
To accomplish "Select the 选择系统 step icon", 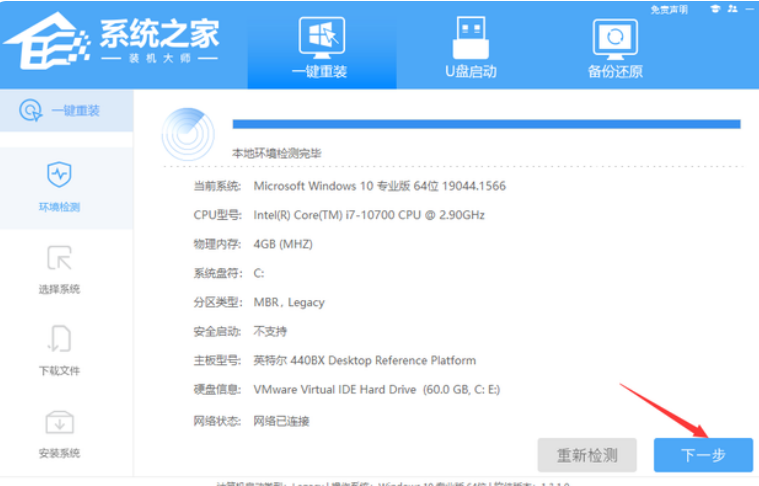I will point(59,258).
